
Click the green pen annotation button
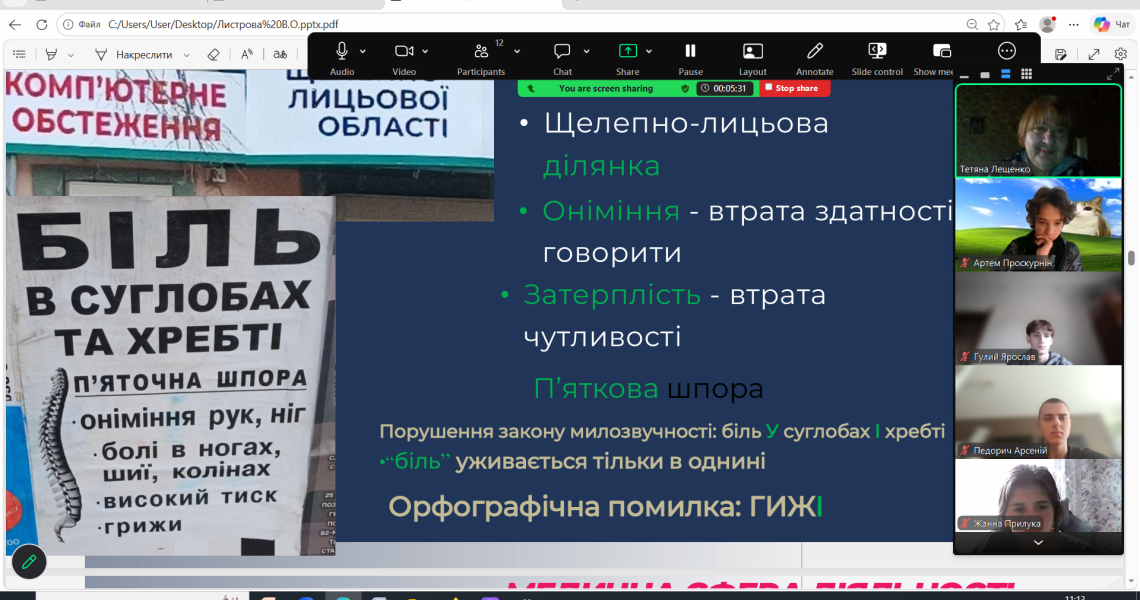coord(29,561)
